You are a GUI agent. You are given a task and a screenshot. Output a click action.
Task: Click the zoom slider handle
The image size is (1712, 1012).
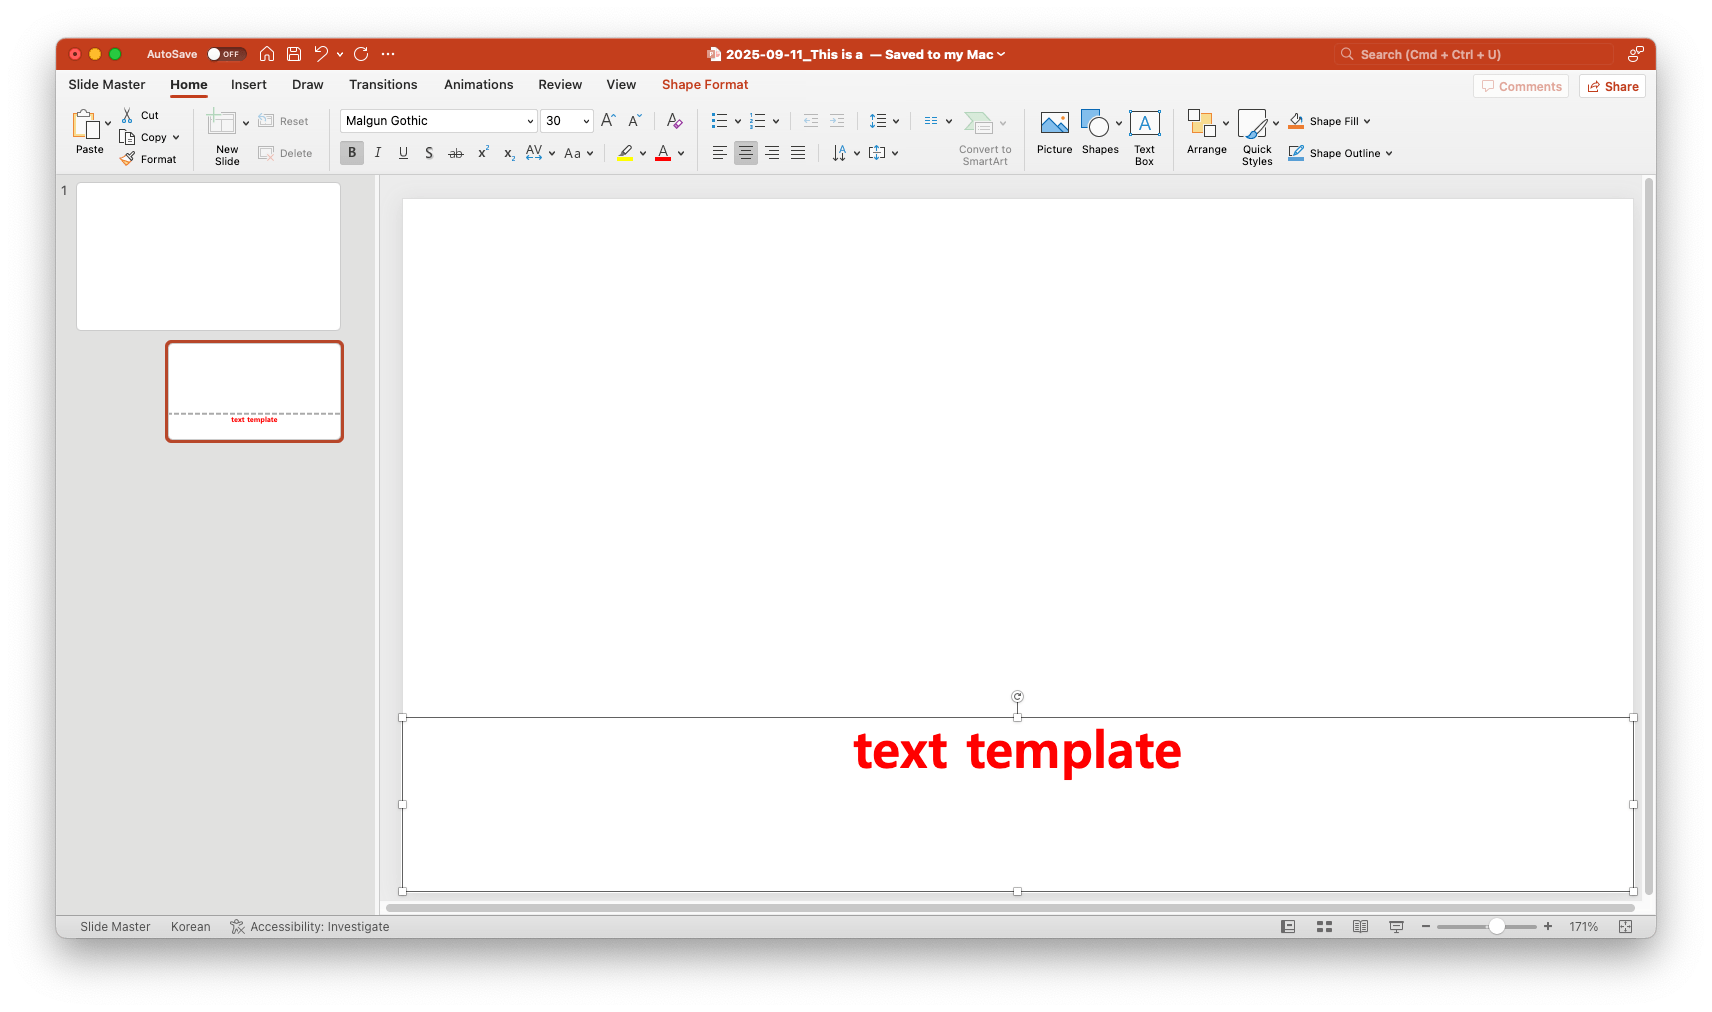point(1496,927)
